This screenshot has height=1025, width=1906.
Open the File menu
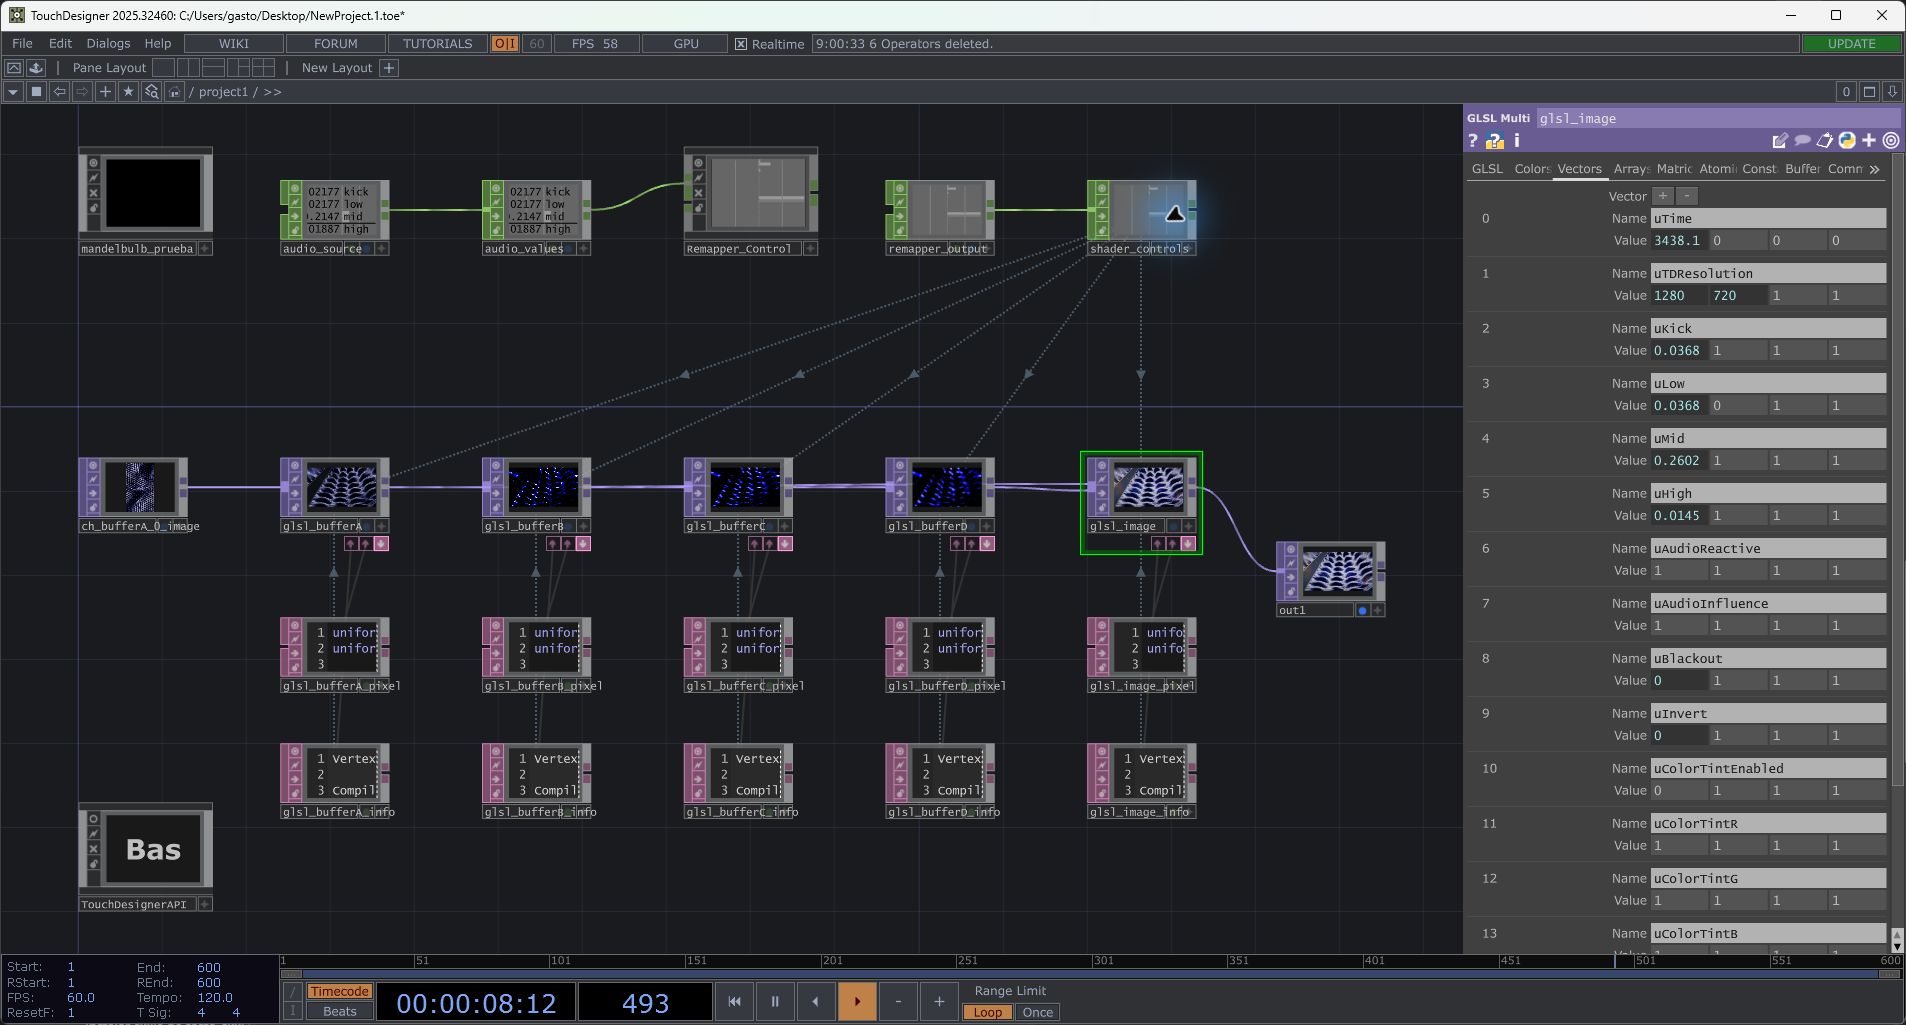pos(22,44)
